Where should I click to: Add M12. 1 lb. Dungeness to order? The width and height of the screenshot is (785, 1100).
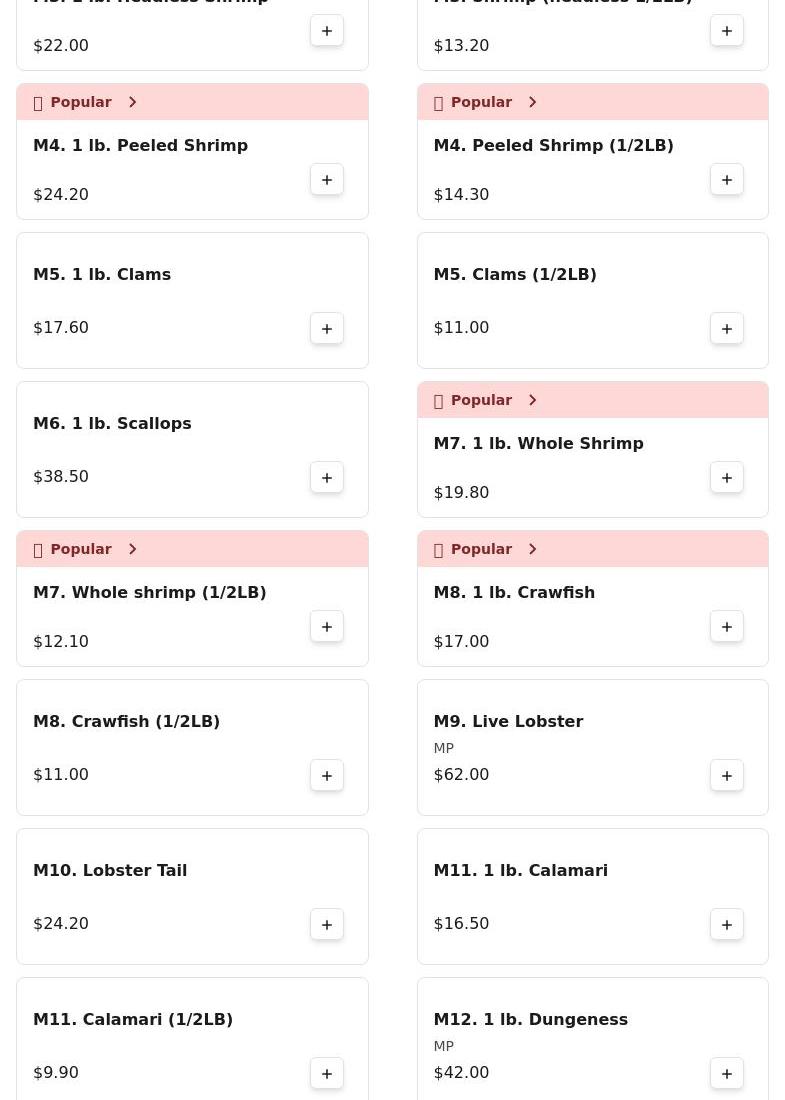[x=727, y=1074]
